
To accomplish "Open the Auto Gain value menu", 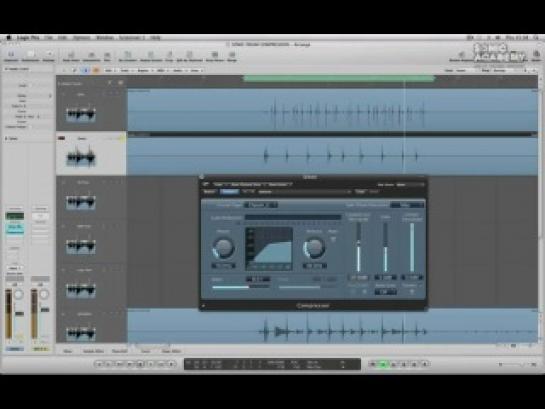I will click(x=385, y=292).
